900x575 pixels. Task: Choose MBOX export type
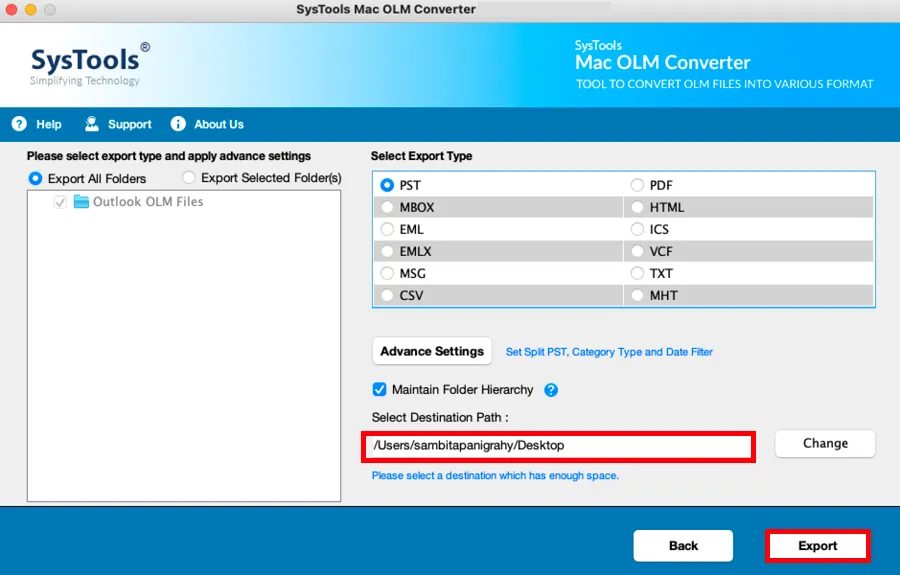pos(387,207)
